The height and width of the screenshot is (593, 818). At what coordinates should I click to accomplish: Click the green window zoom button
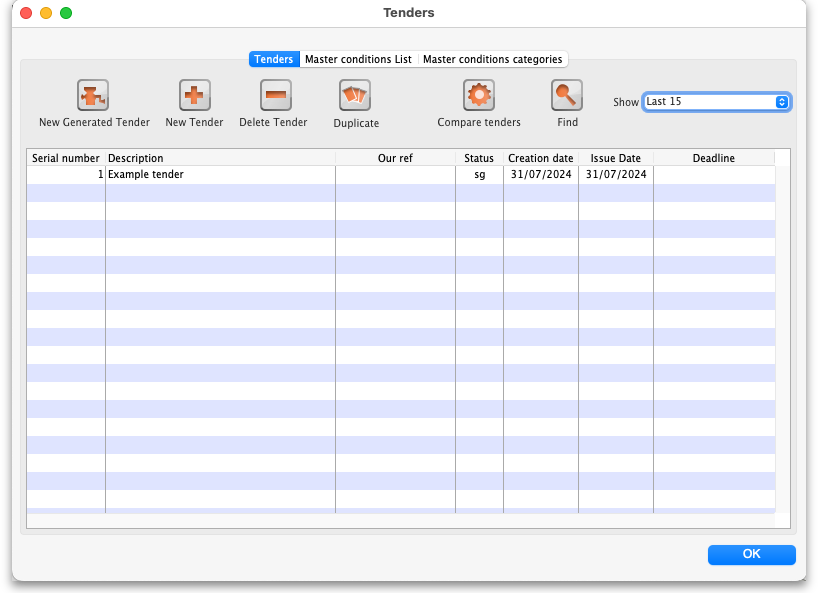coord(66,13)
